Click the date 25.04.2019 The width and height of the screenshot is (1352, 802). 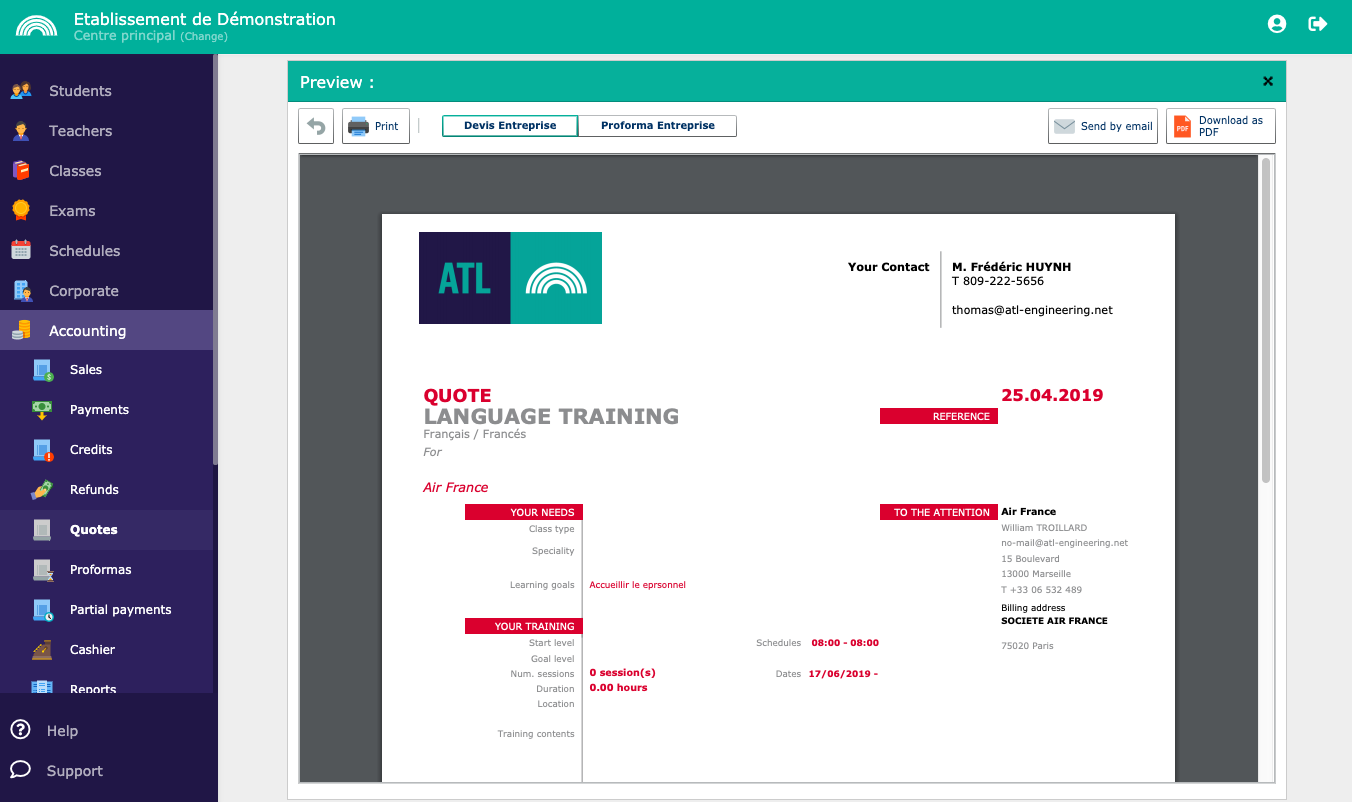(x=1052, y=395)
